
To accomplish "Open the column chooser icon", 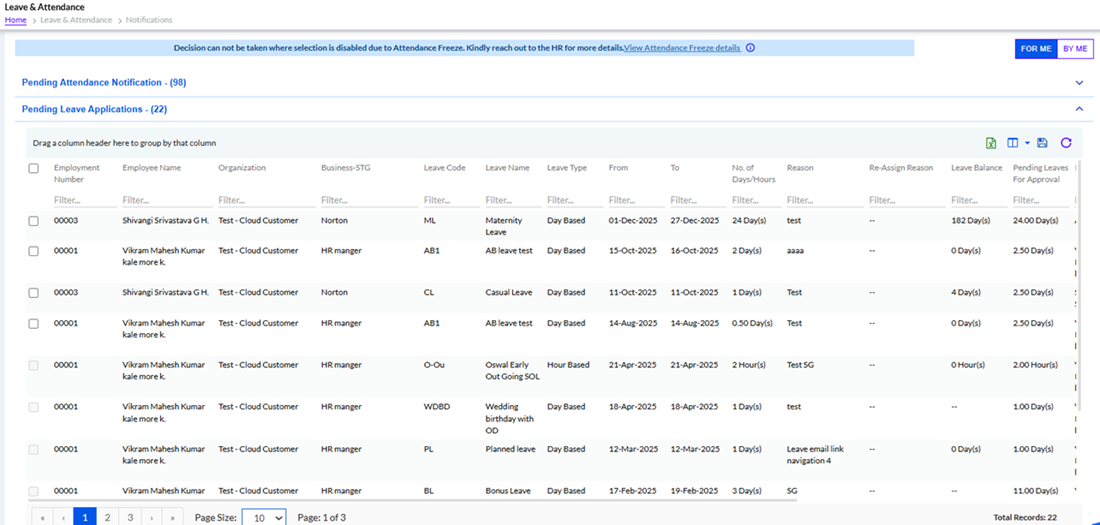I will pos(1013,144).
